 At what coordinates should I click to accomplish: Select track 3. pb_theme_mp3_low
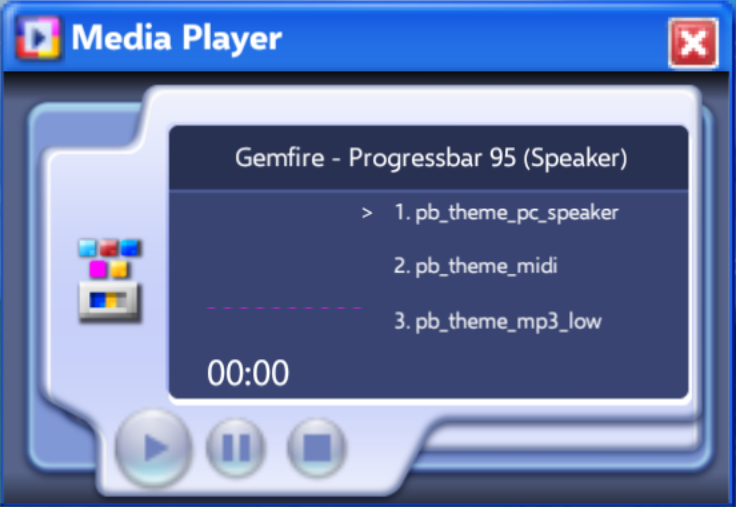point(498,322)
